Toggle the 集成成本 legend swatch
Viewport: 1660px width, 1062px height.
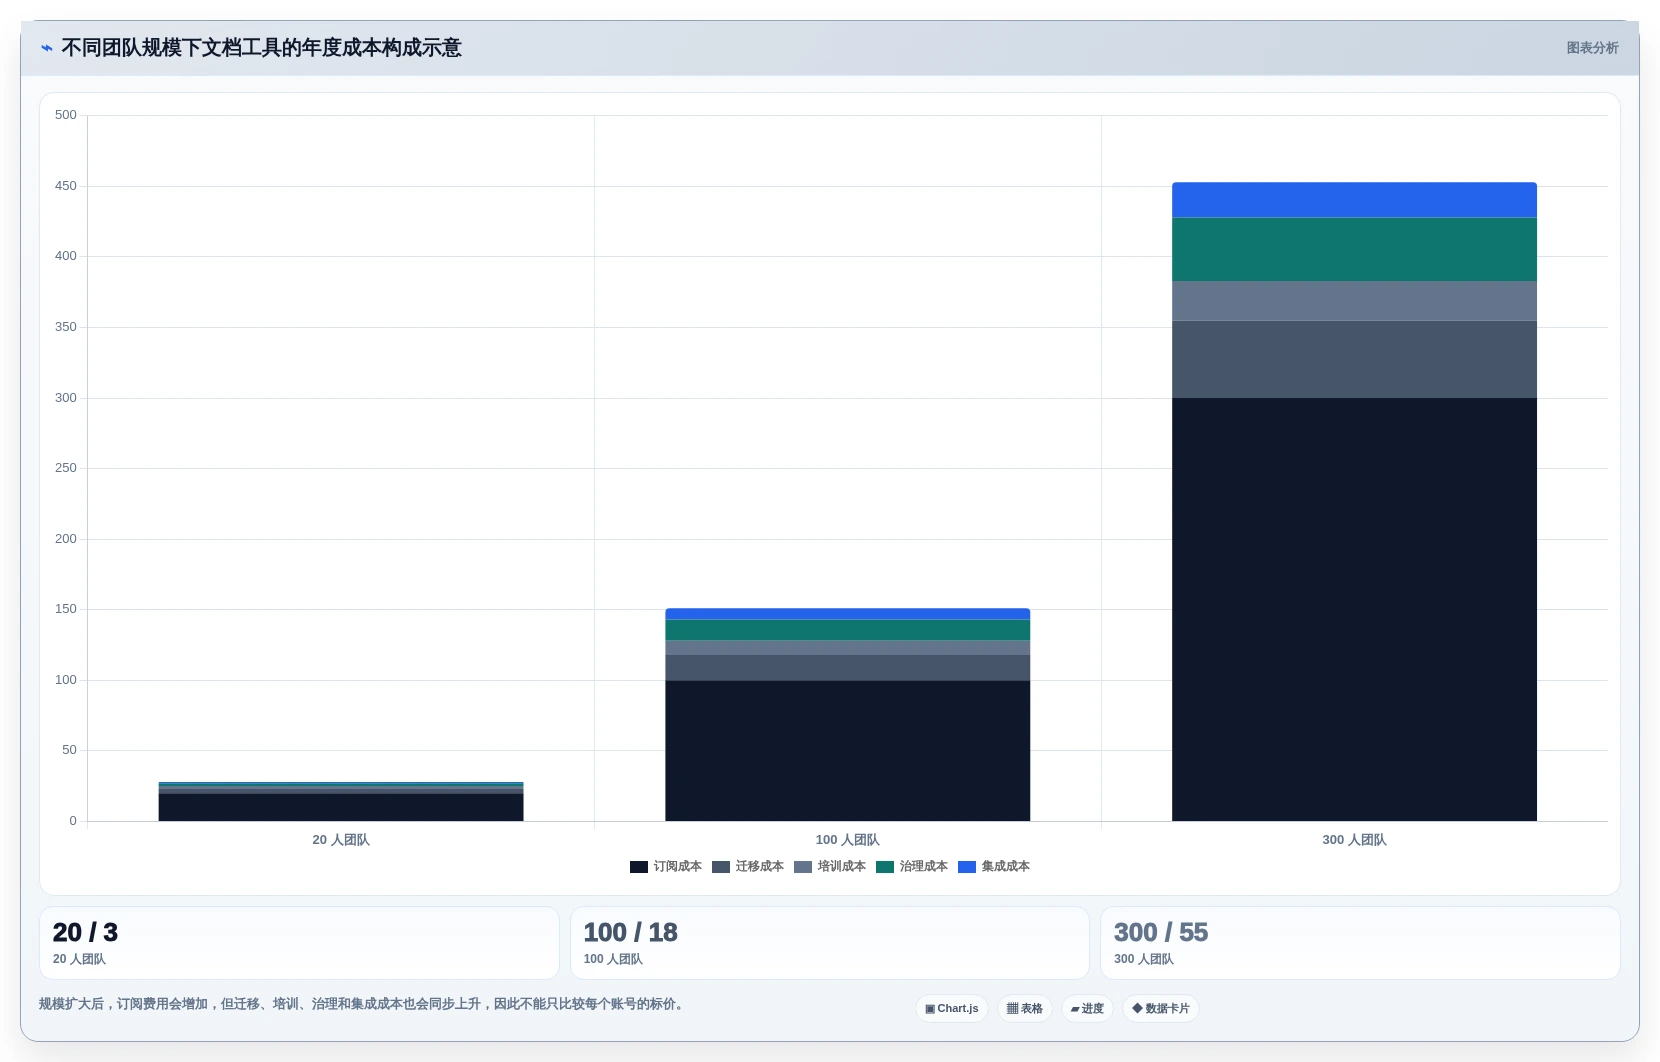[967, 867]
